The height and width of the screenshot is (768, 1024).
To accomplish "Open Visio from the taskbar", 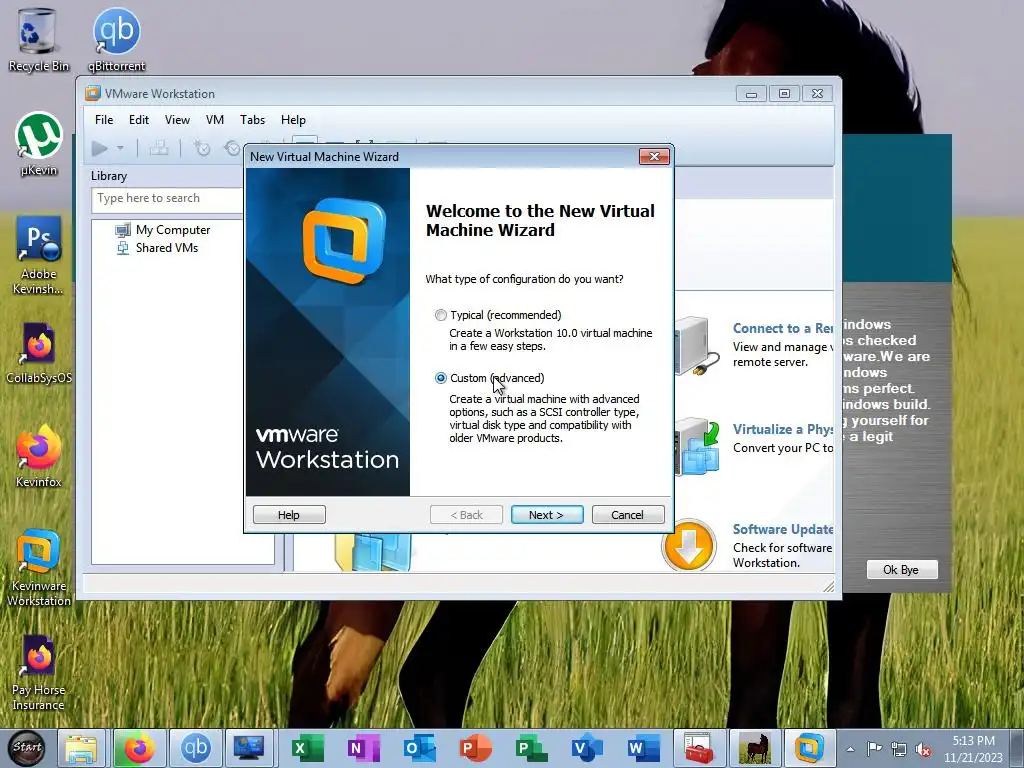I will coord(587,748).
